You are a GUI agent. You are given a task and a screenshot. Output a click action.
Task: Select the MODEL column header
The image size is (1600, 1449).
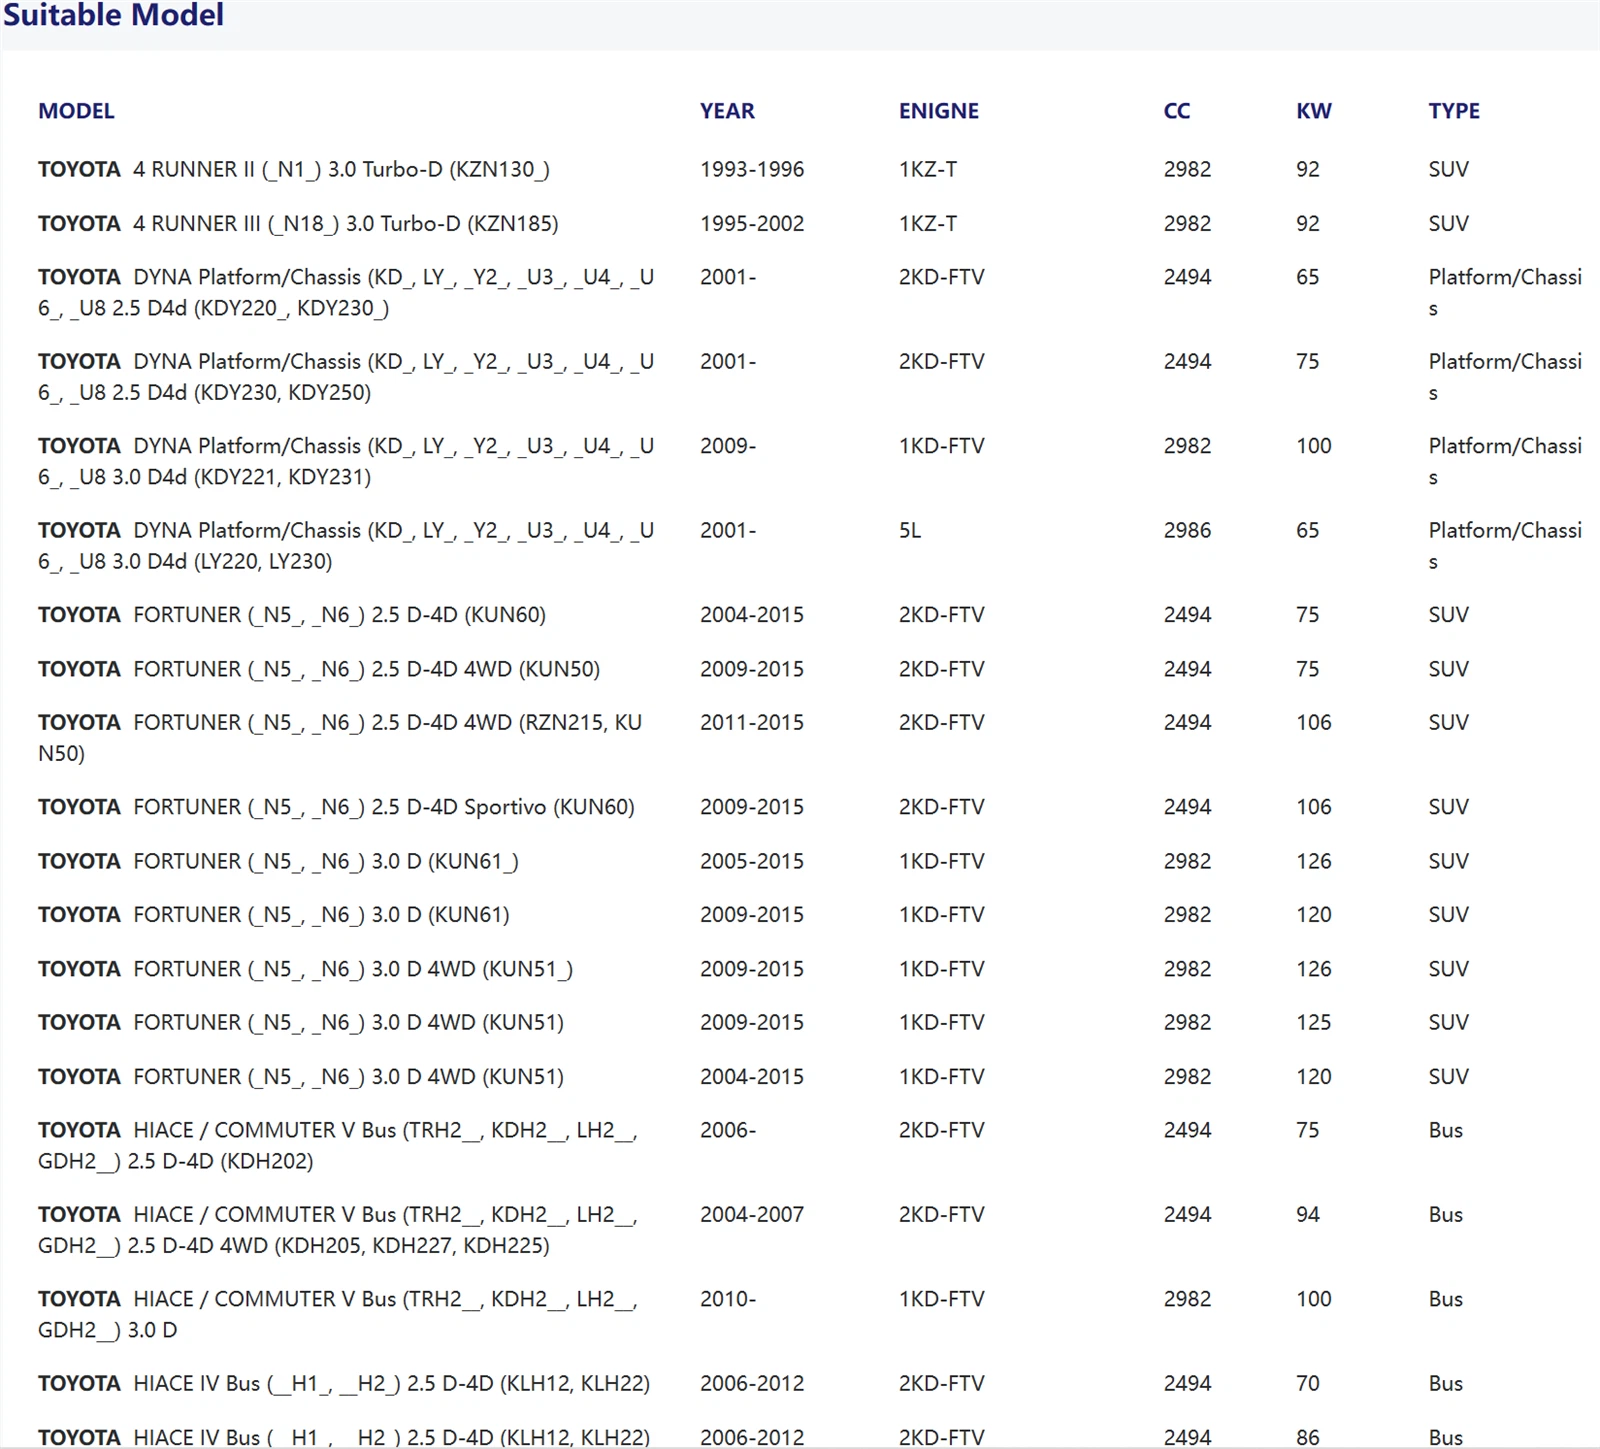76,111
